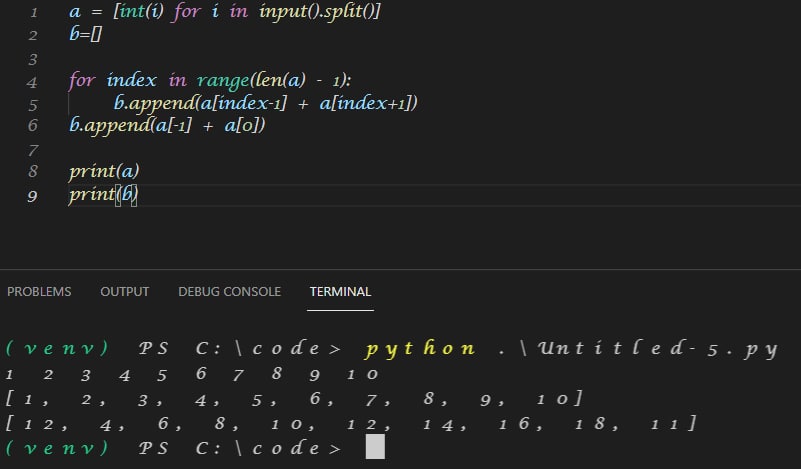Click 'len(a)' on the for loop line

(x=278, y=80)
